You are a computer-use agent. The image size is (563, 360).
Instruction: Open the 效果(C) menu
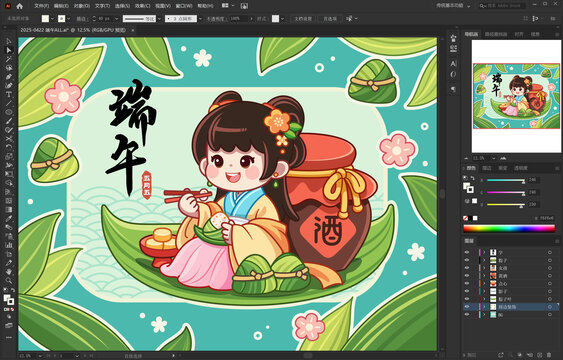143,6
